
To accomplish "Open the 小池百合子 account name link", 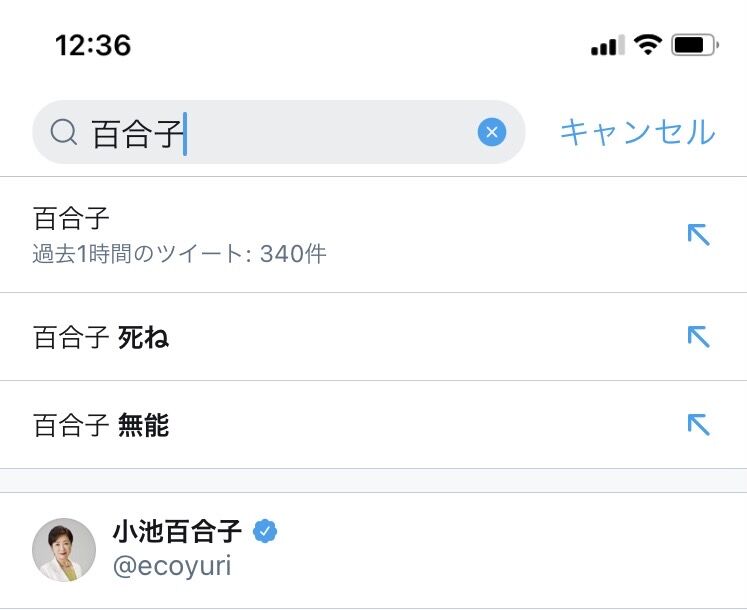I will point(178,532).
